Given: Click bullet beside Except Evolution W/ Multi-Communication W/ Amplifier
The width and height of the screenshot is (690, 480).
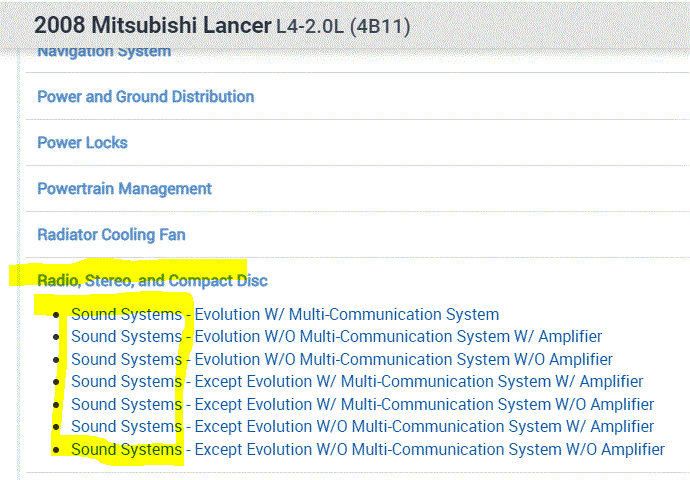Looking at the screenshot, I should coord(57,382).
